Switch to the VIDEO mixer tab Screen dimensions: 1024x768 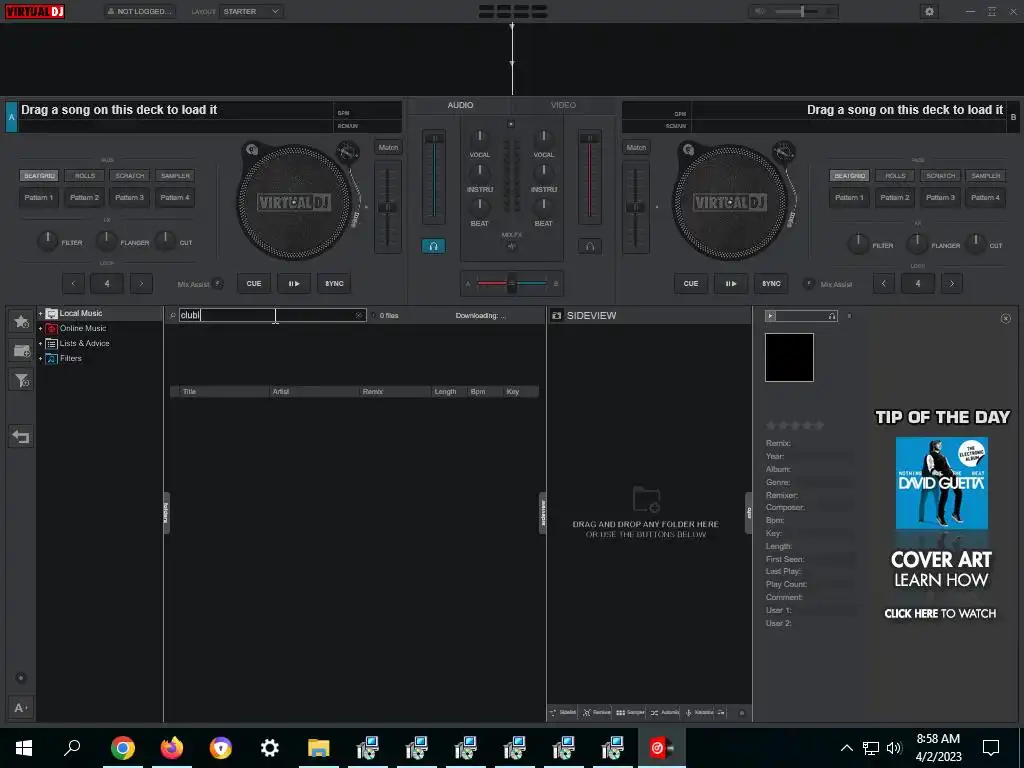tap(563, 105)
